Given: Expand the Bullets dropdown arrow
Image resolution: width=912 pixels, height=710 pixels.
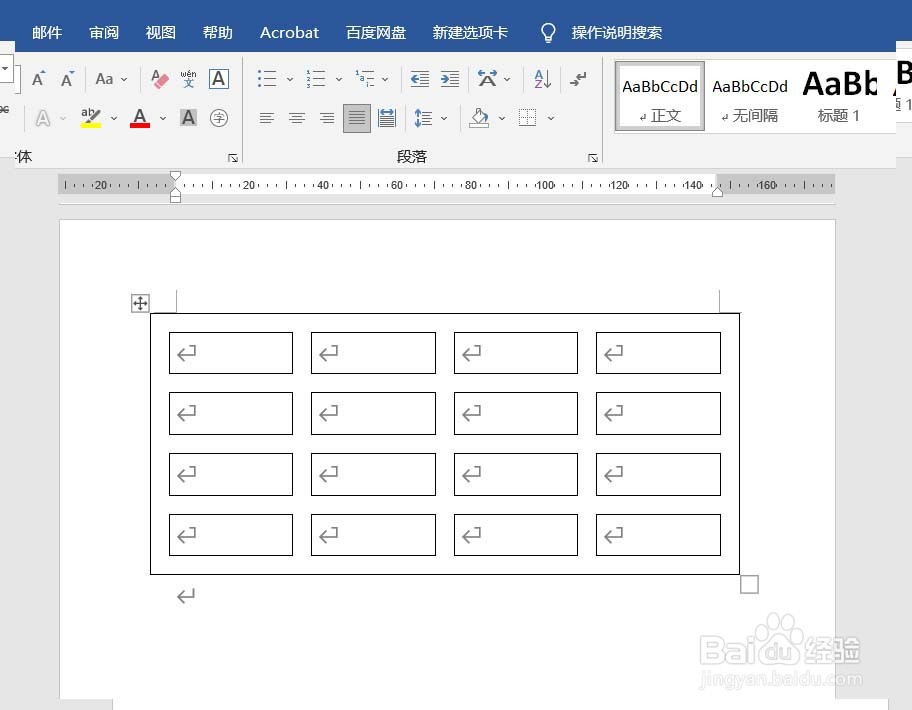Looking at the screenshot, I should 290,79.
